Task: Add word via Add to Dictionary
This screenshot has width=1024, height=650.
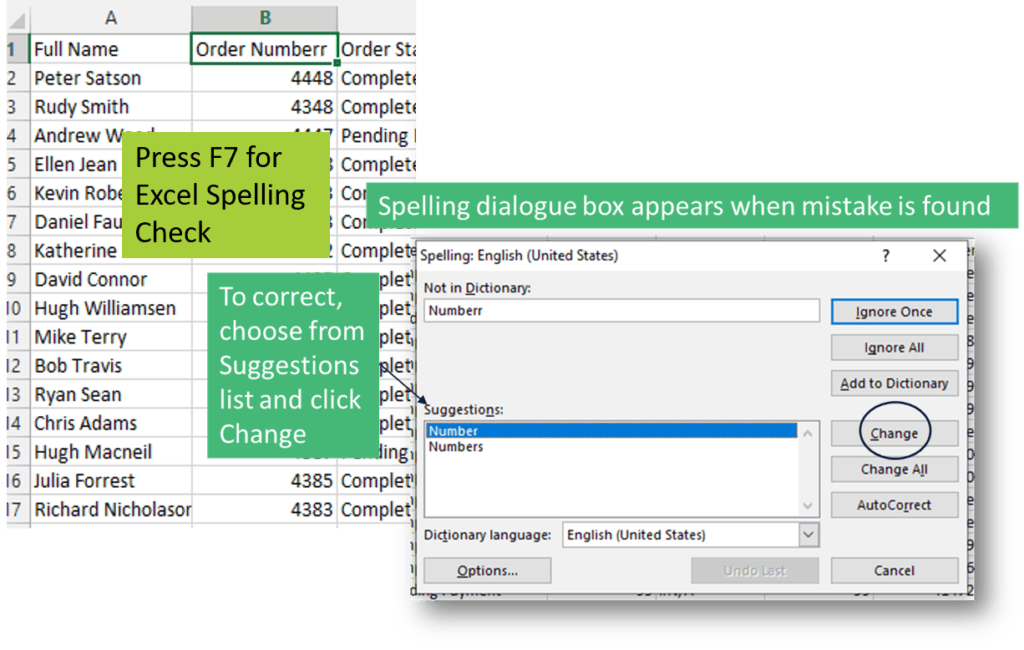Action: (x=894, y=383)
